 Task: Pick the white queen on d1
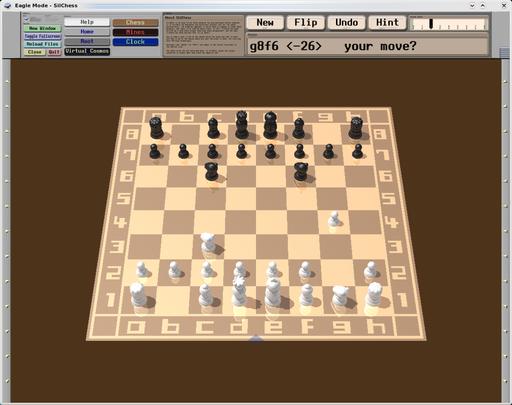click(x=239, y=292)
